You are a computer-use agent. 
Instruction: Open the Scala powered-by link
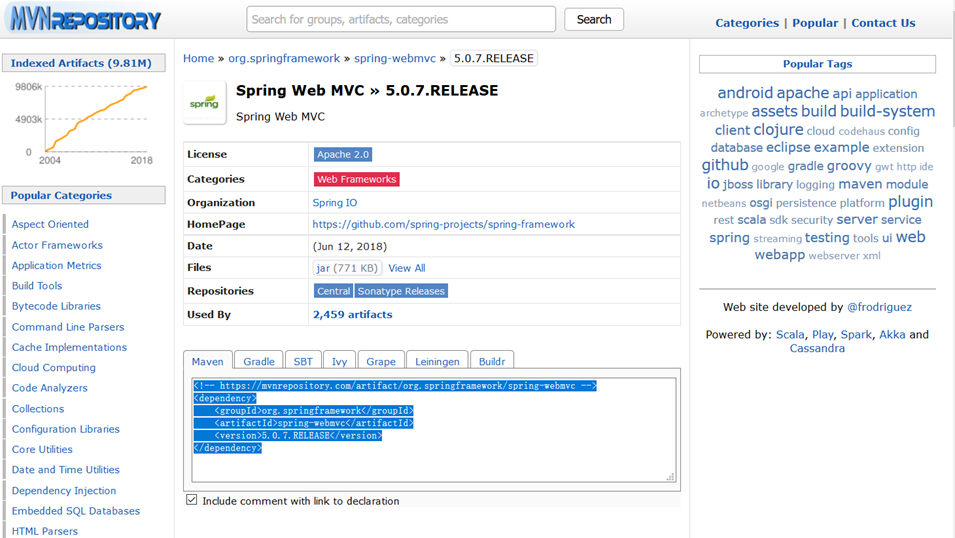click(790, 334)
